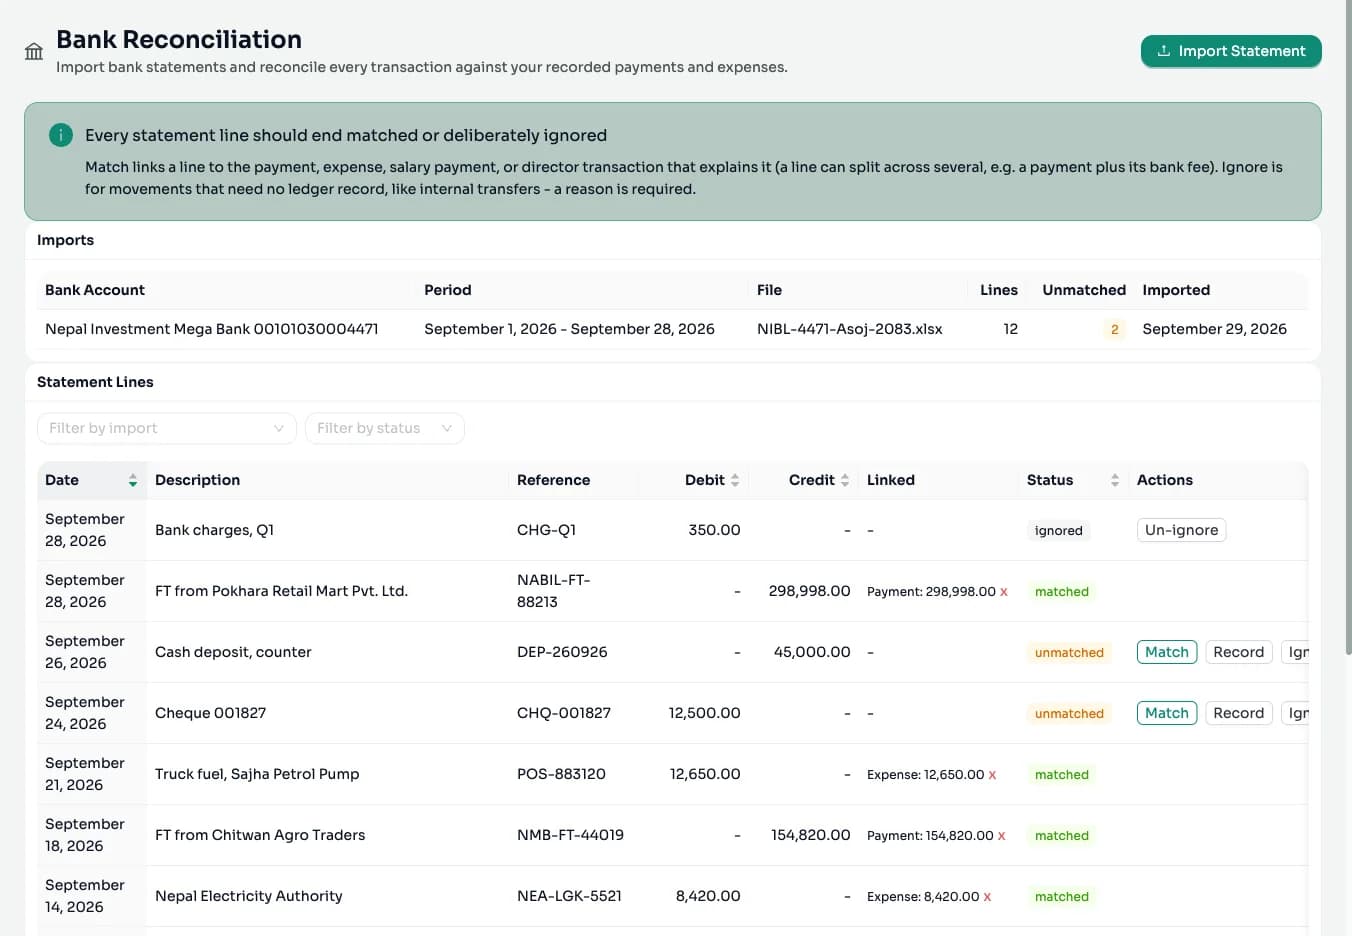Un-ignore the Bank charges, Q1 line
Screen dimensions: 1352x936
1181,530
